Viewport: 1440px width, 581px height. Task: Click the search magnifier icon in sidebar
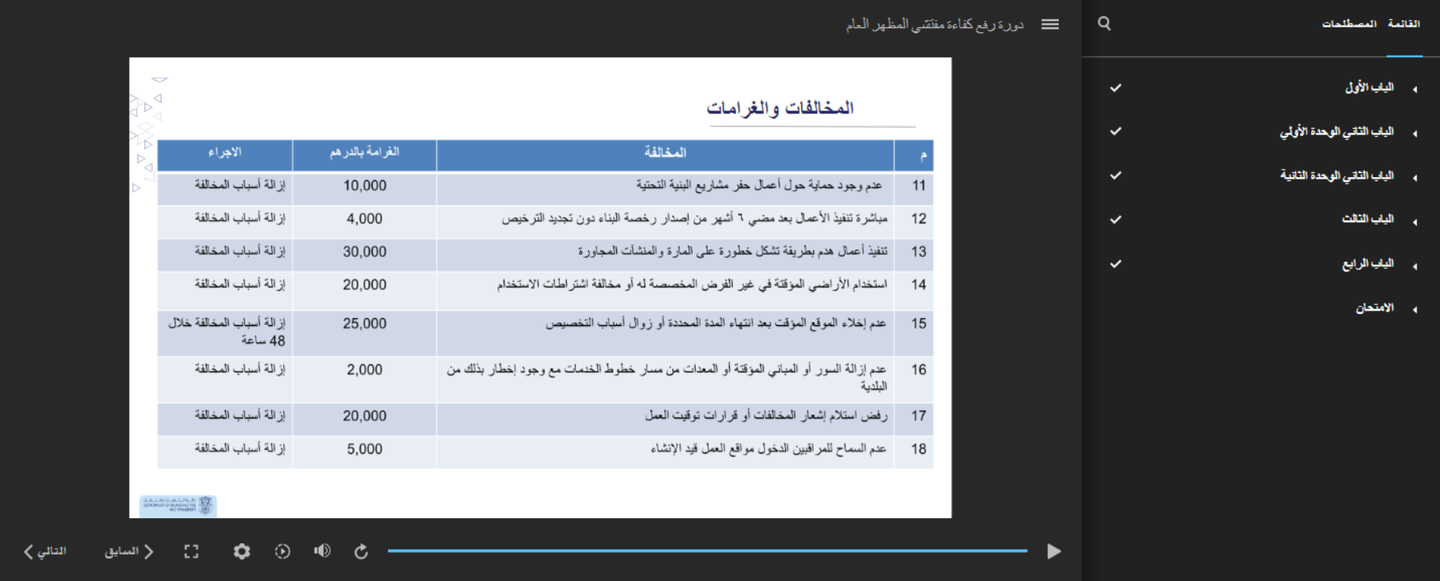click(x=1104, y=23)
